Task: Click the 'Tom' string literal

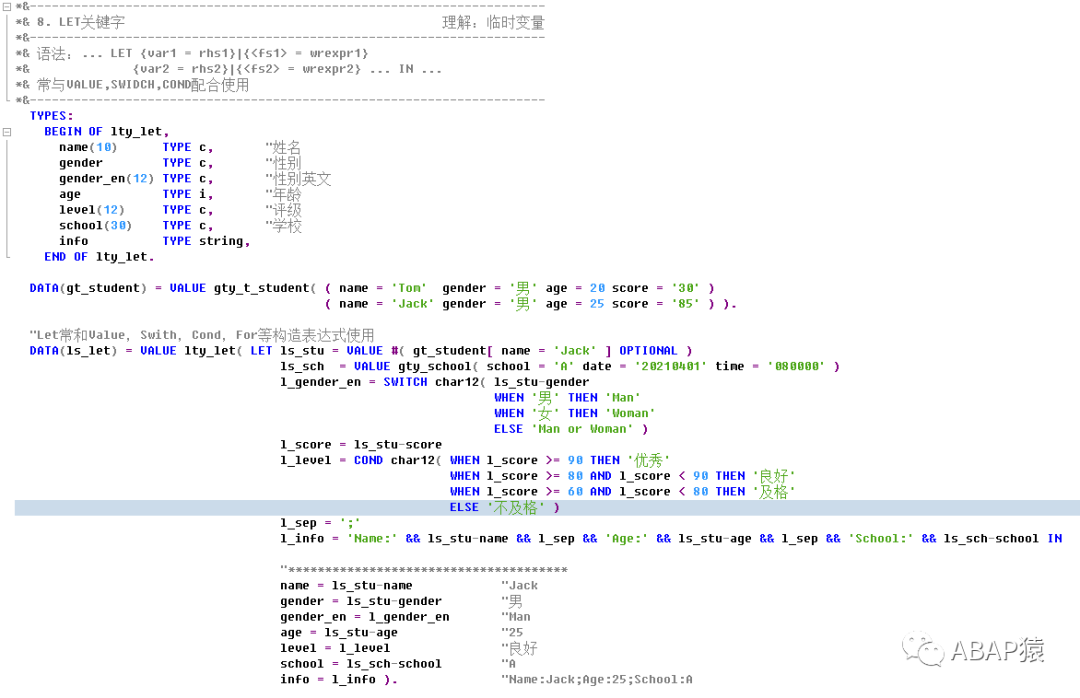Action: (x=409, y=288)
